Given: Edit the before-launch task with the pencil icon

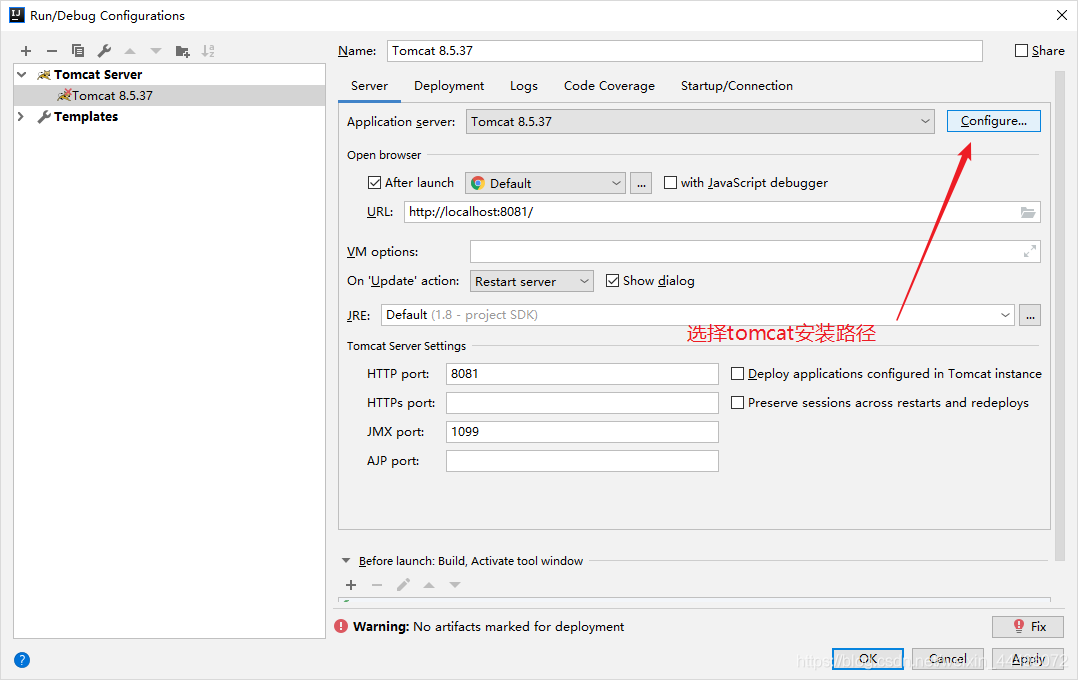Looking at the screenshot, I should [404, 585].
